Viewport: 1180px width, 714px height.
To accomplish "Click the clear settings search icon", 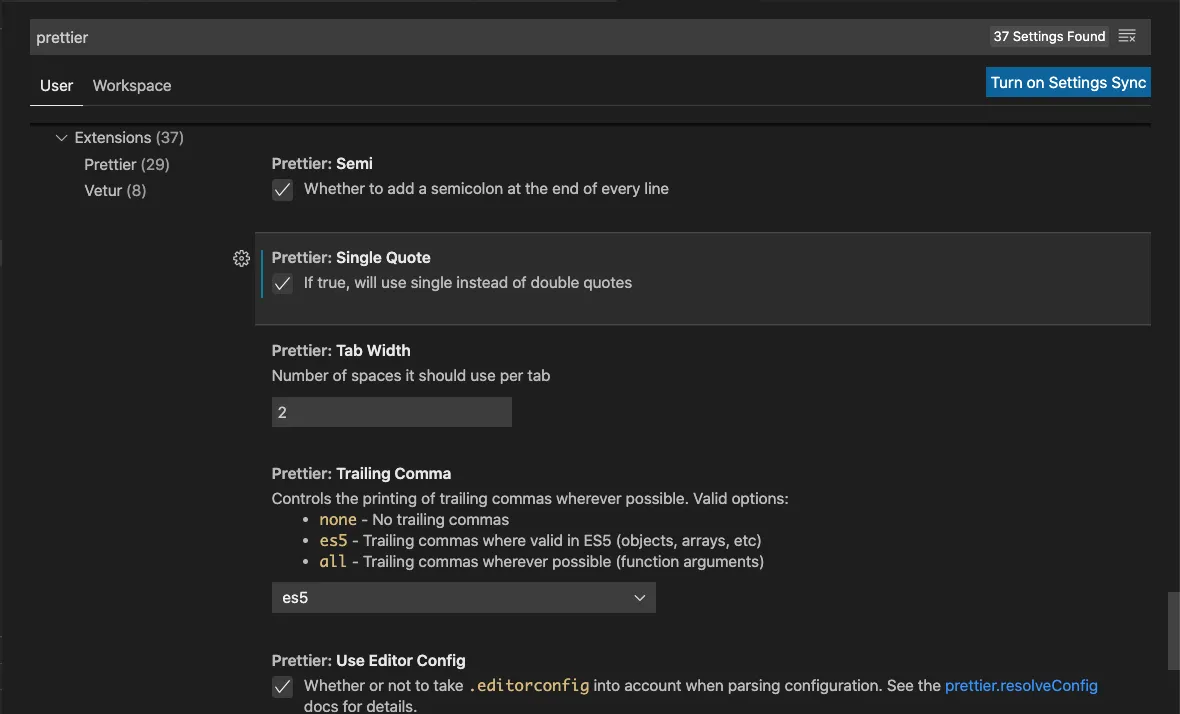I will point(1127,37).
